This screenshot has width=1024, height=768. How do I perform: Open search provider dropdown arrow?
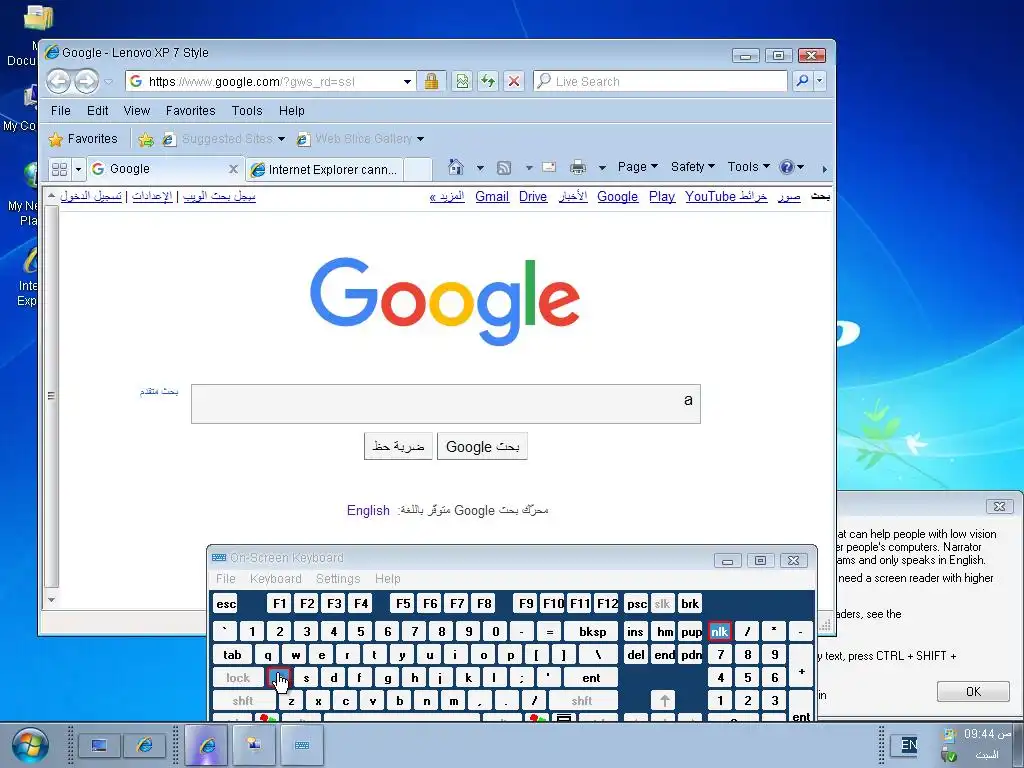coord(820,81)
